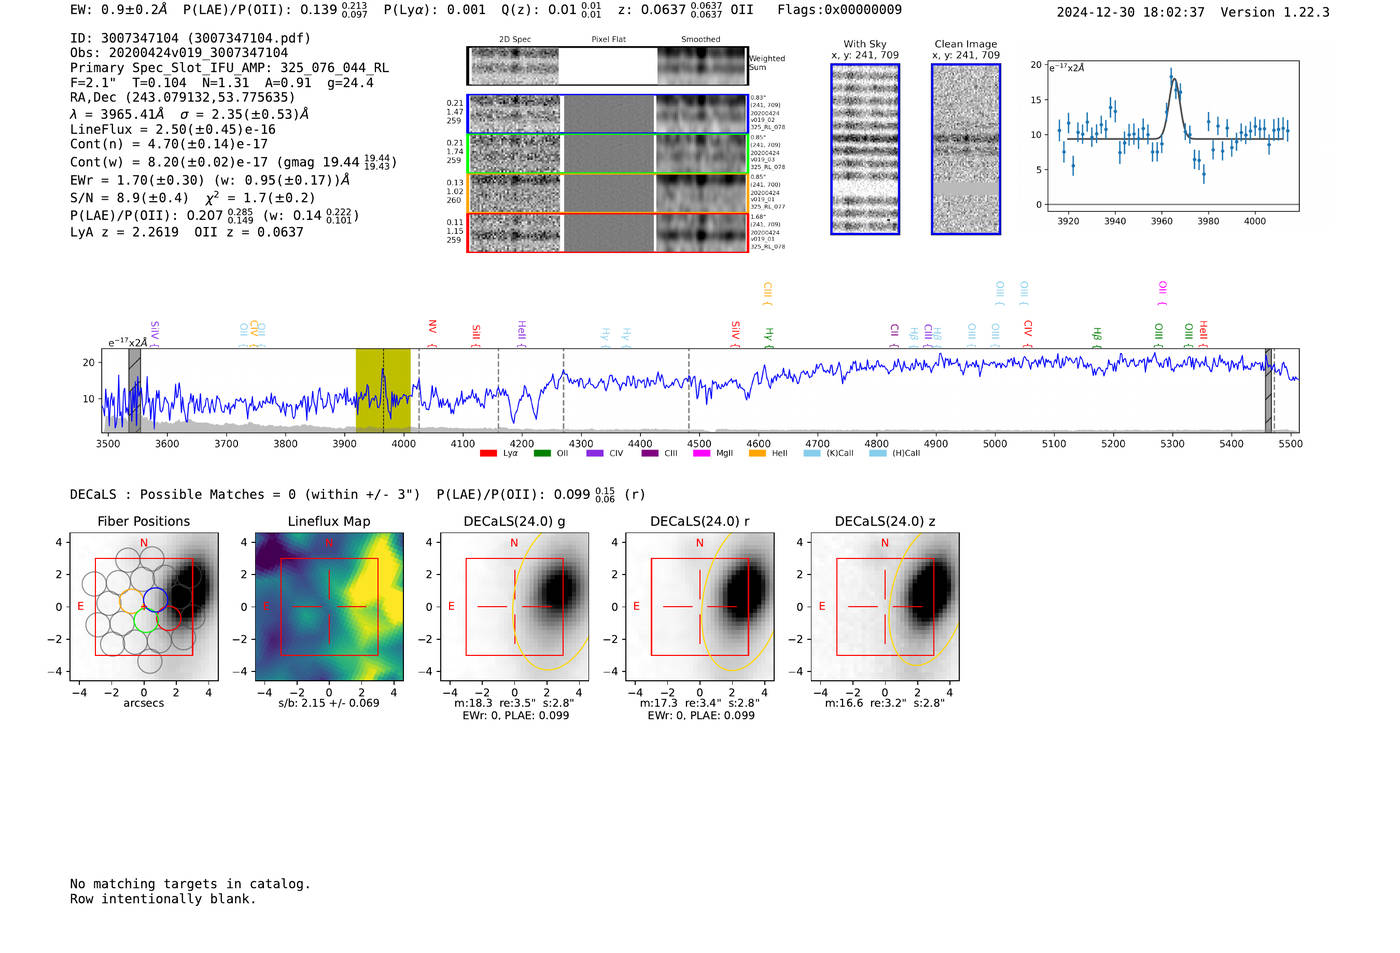Click the blue-bordered 2D fiber spectrum row
The image size is (1400, 953).
[607, 114]
